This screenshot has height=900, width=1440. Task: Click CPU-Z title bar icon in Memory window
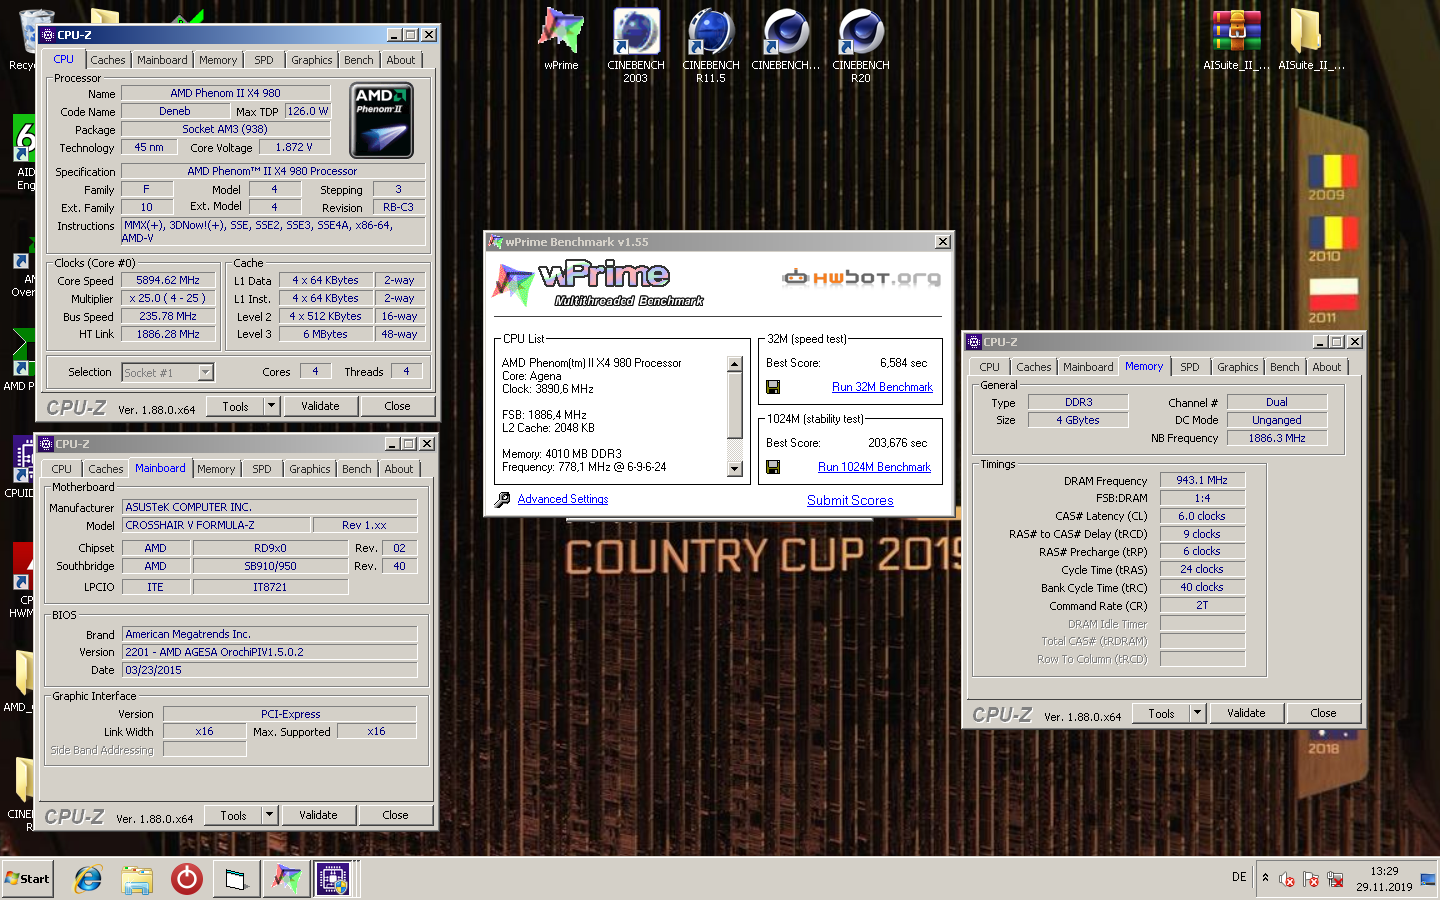[974, 342]
